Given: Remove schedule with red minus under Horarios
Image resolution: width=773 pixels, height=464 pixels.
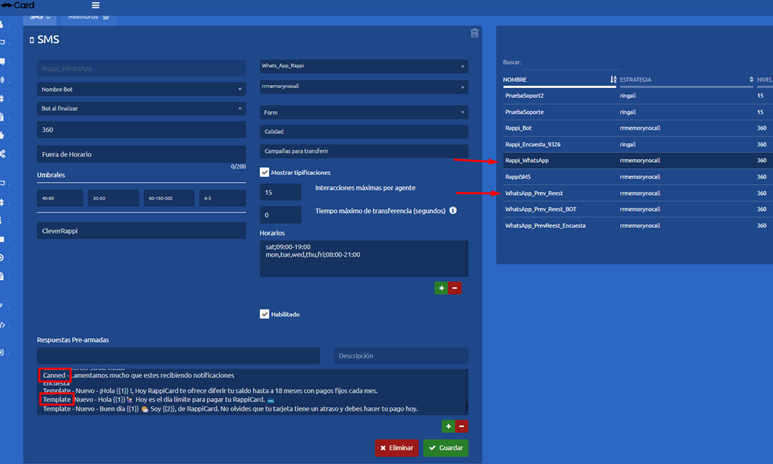Looking at the screenshot, I should pos(455,288).
